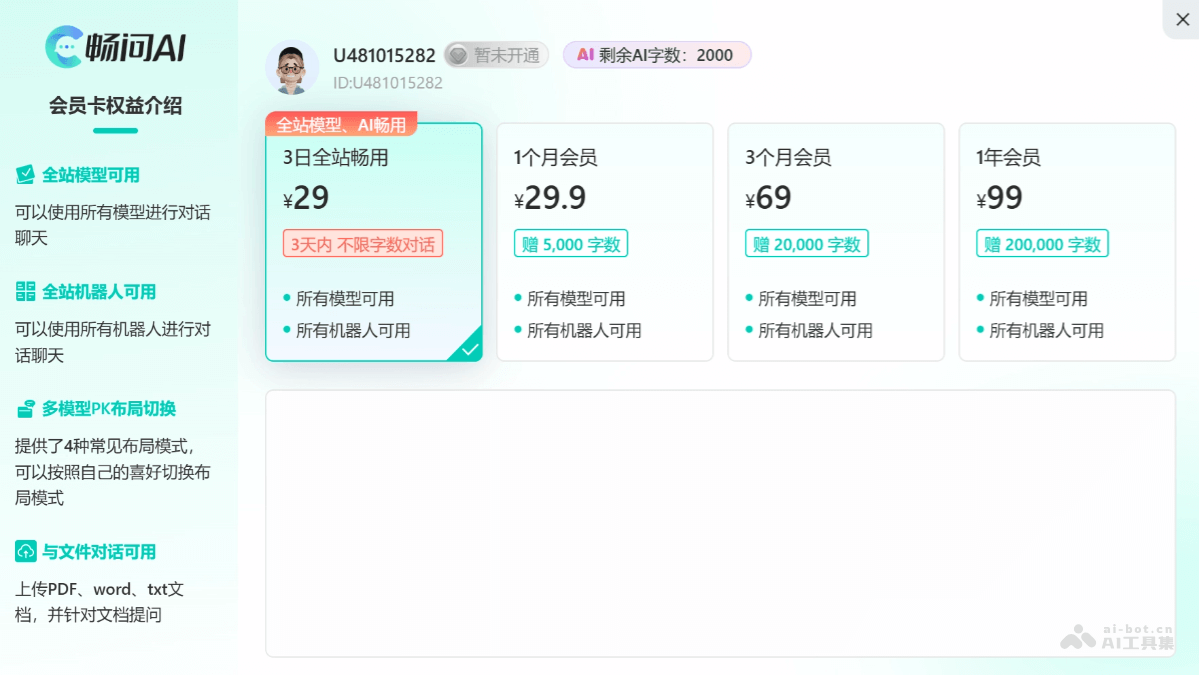Select the 1个月会员 plan card

604,240
